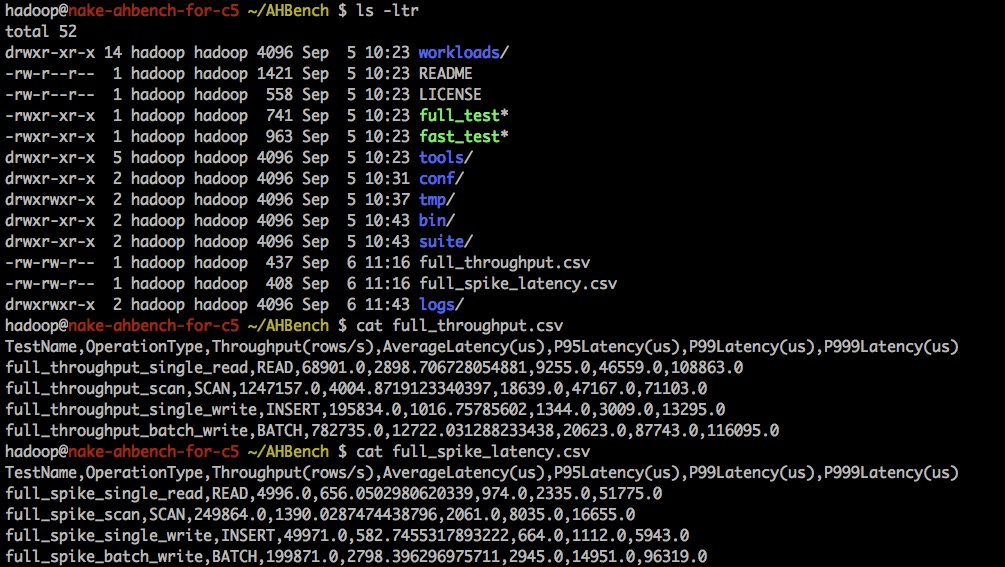Click the tools/ directory name

tap(445, 158)
